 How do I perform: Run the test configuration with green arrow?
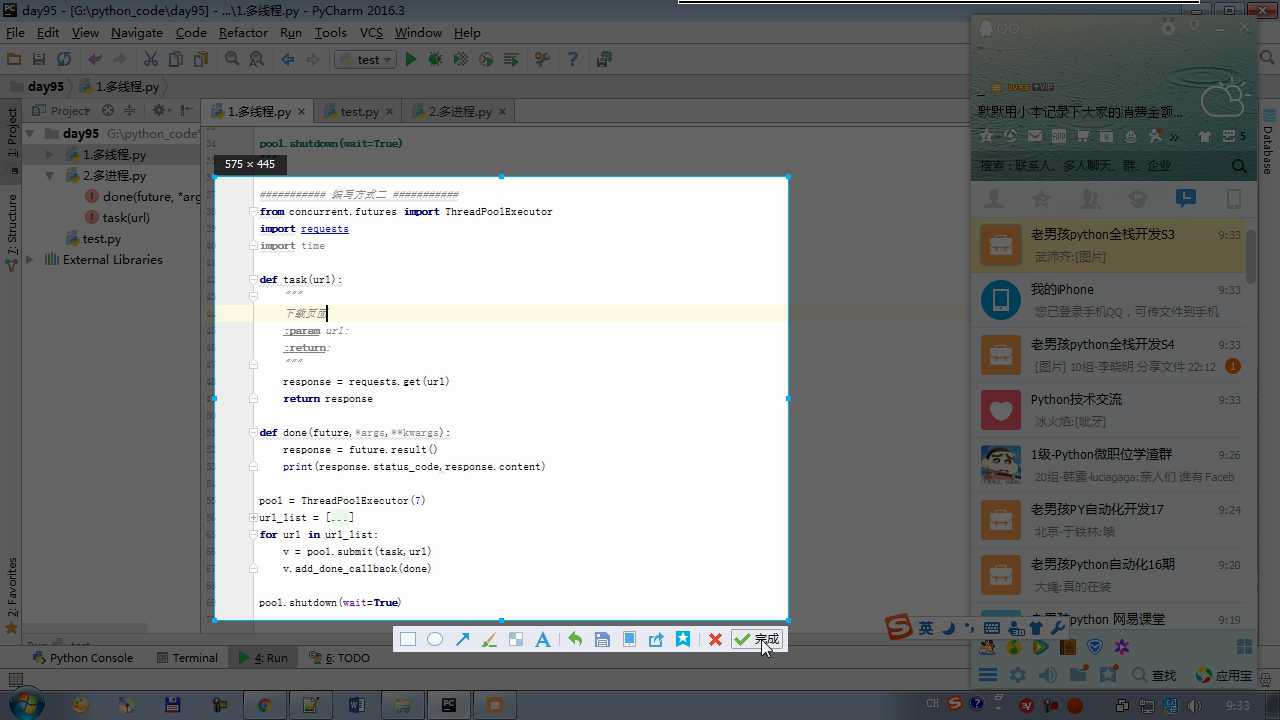pos(410,60)
